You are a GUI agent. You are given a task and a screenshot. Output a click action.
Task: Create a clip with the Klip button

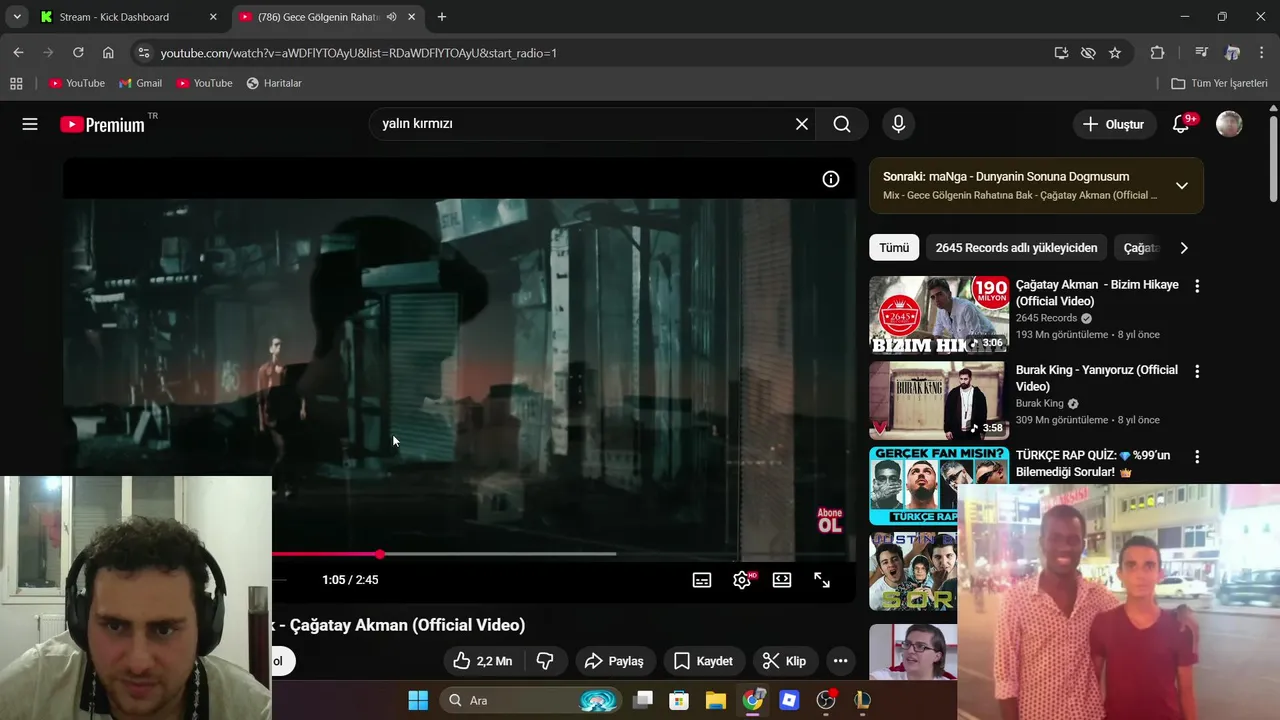[785, 661]
